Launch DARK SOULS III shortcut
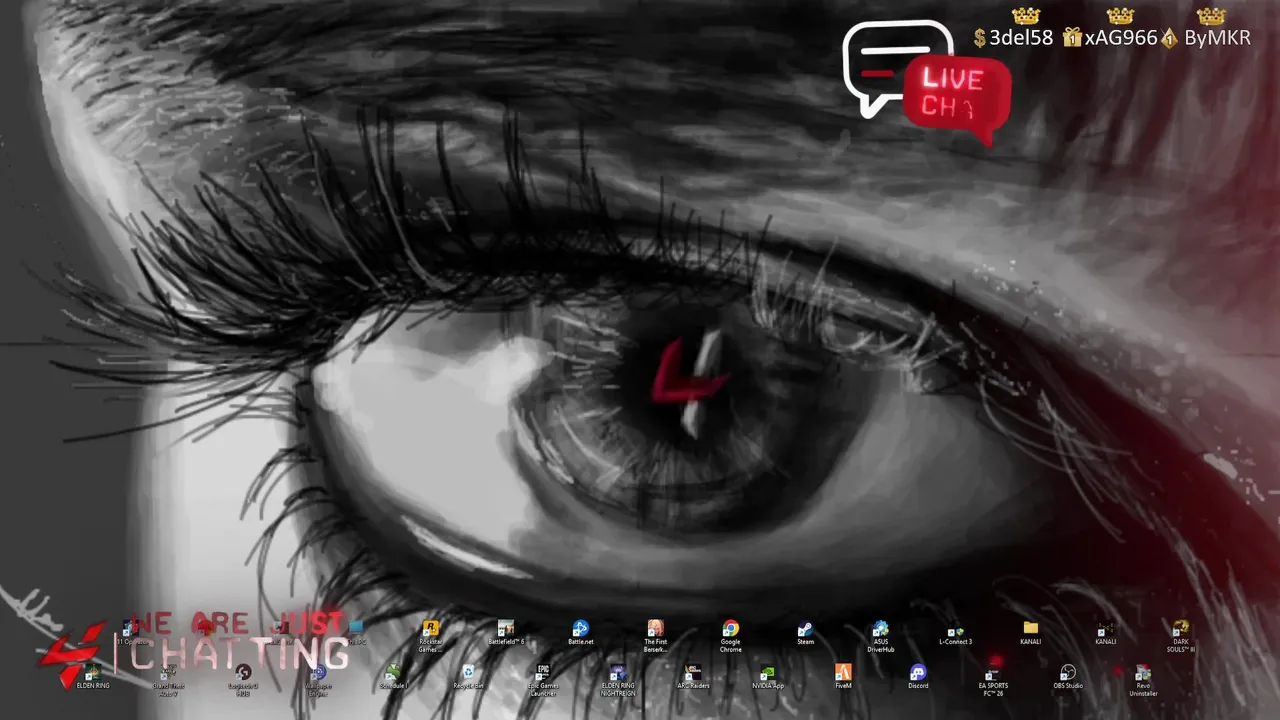 [1181, 636]
